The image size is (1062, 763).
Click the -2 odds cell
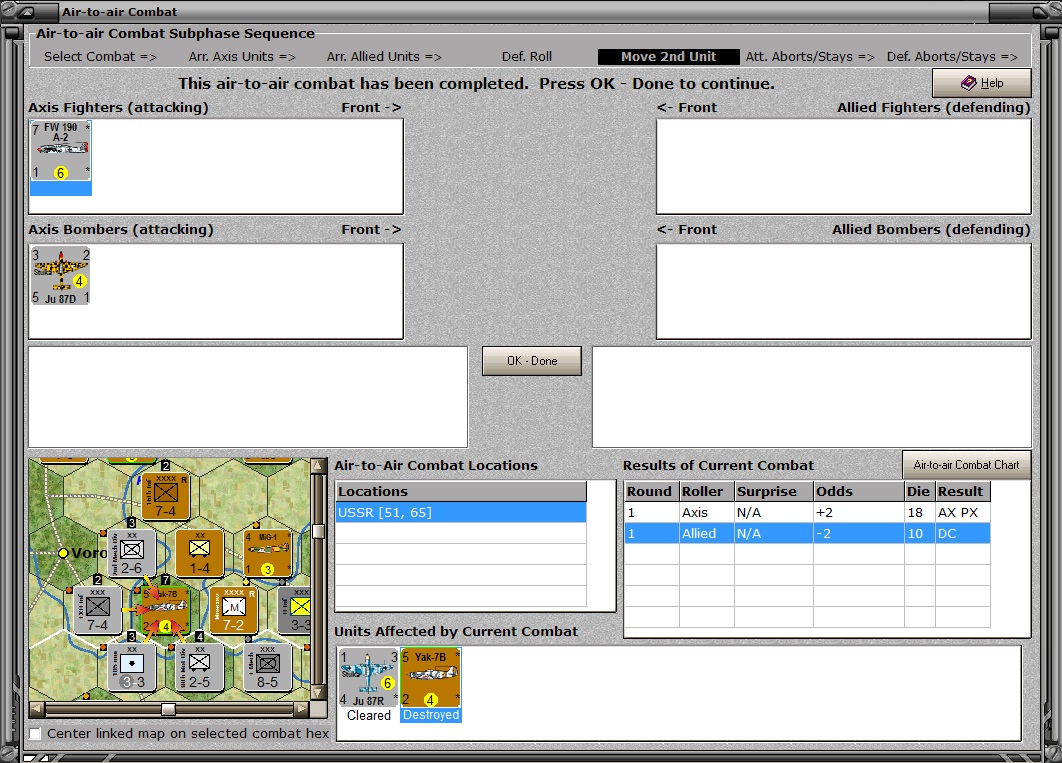coord(858,533)
